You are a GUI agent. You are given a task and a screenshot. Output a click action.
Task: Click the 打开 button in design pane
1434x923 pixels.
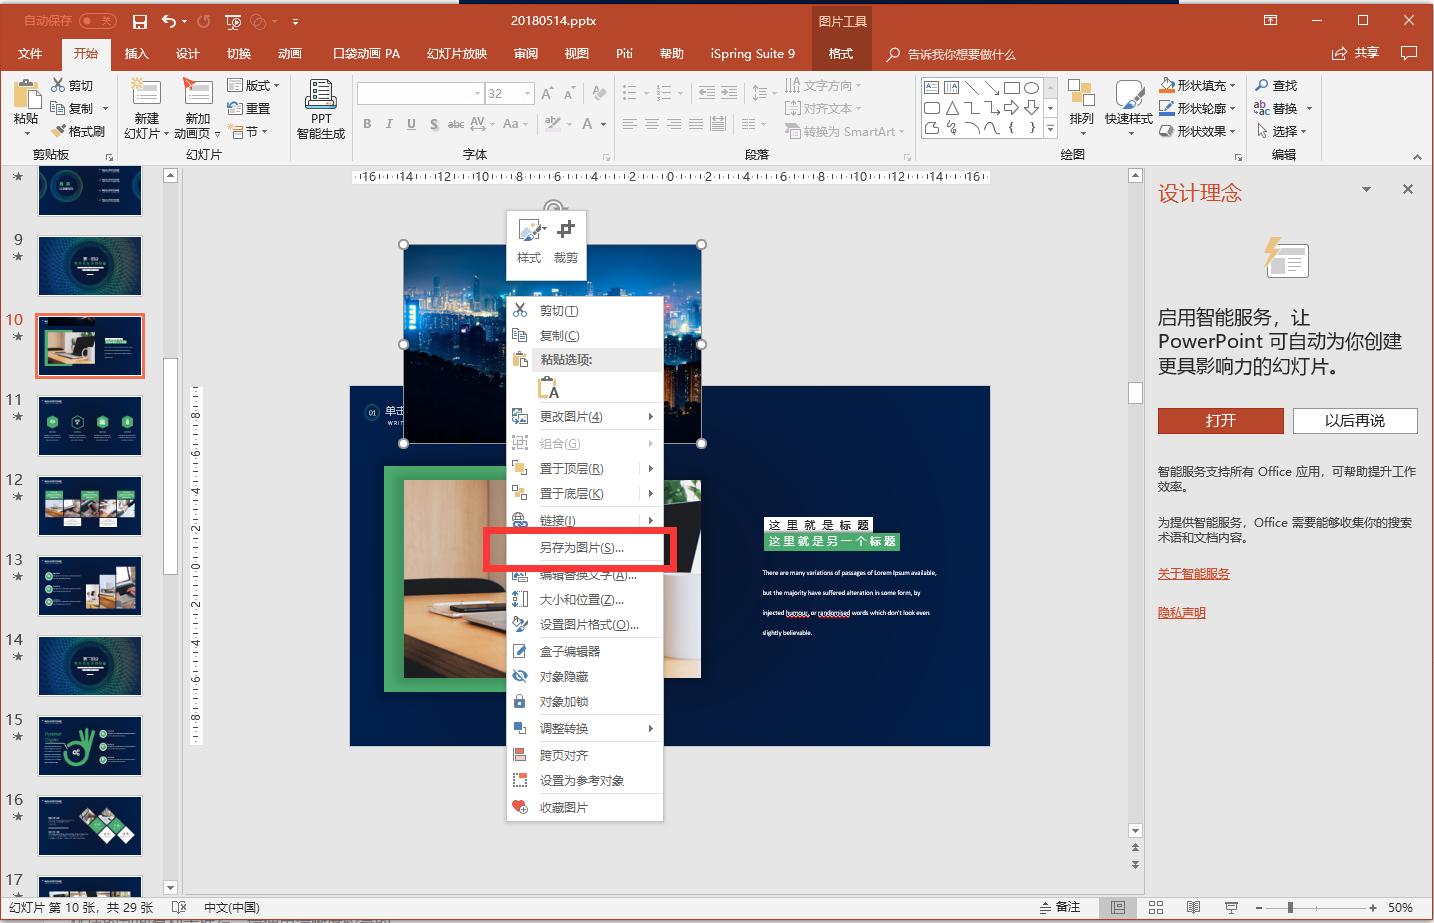click(x=1220, y=421)
